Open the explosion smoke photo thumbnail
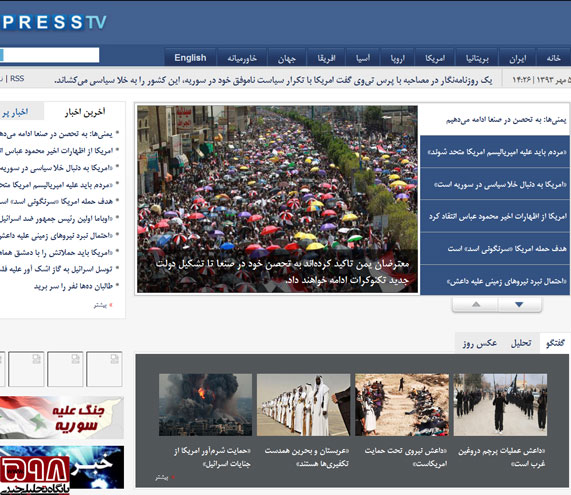 [x=205, y=405]
